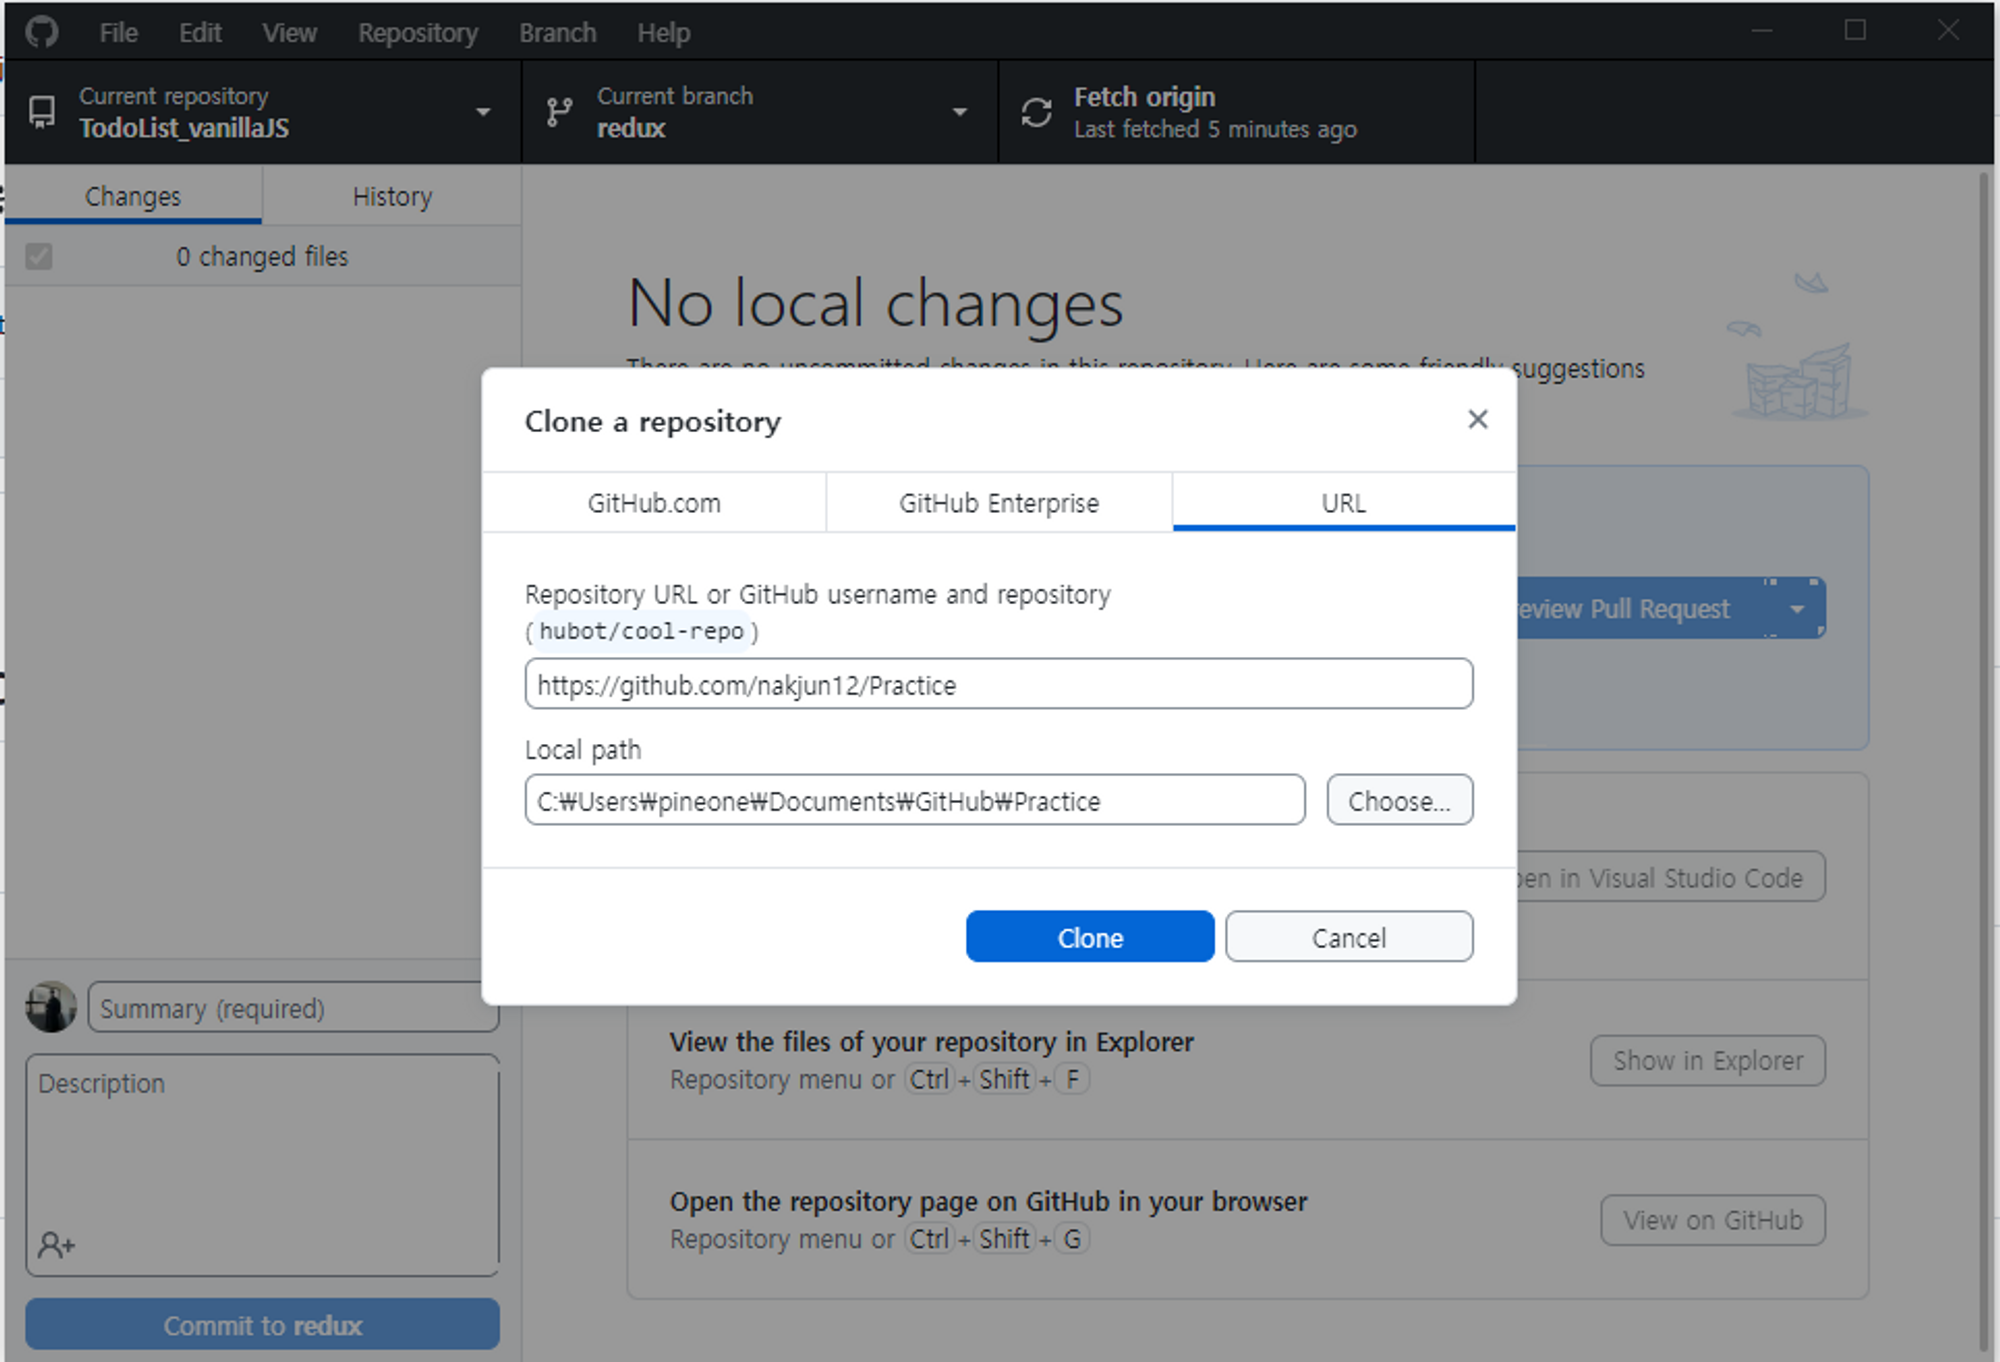The width and height of the screenshot is (2000, 1362).
Task: Switch to the GitHub.com tab
Action: click(x=654, y=503)
